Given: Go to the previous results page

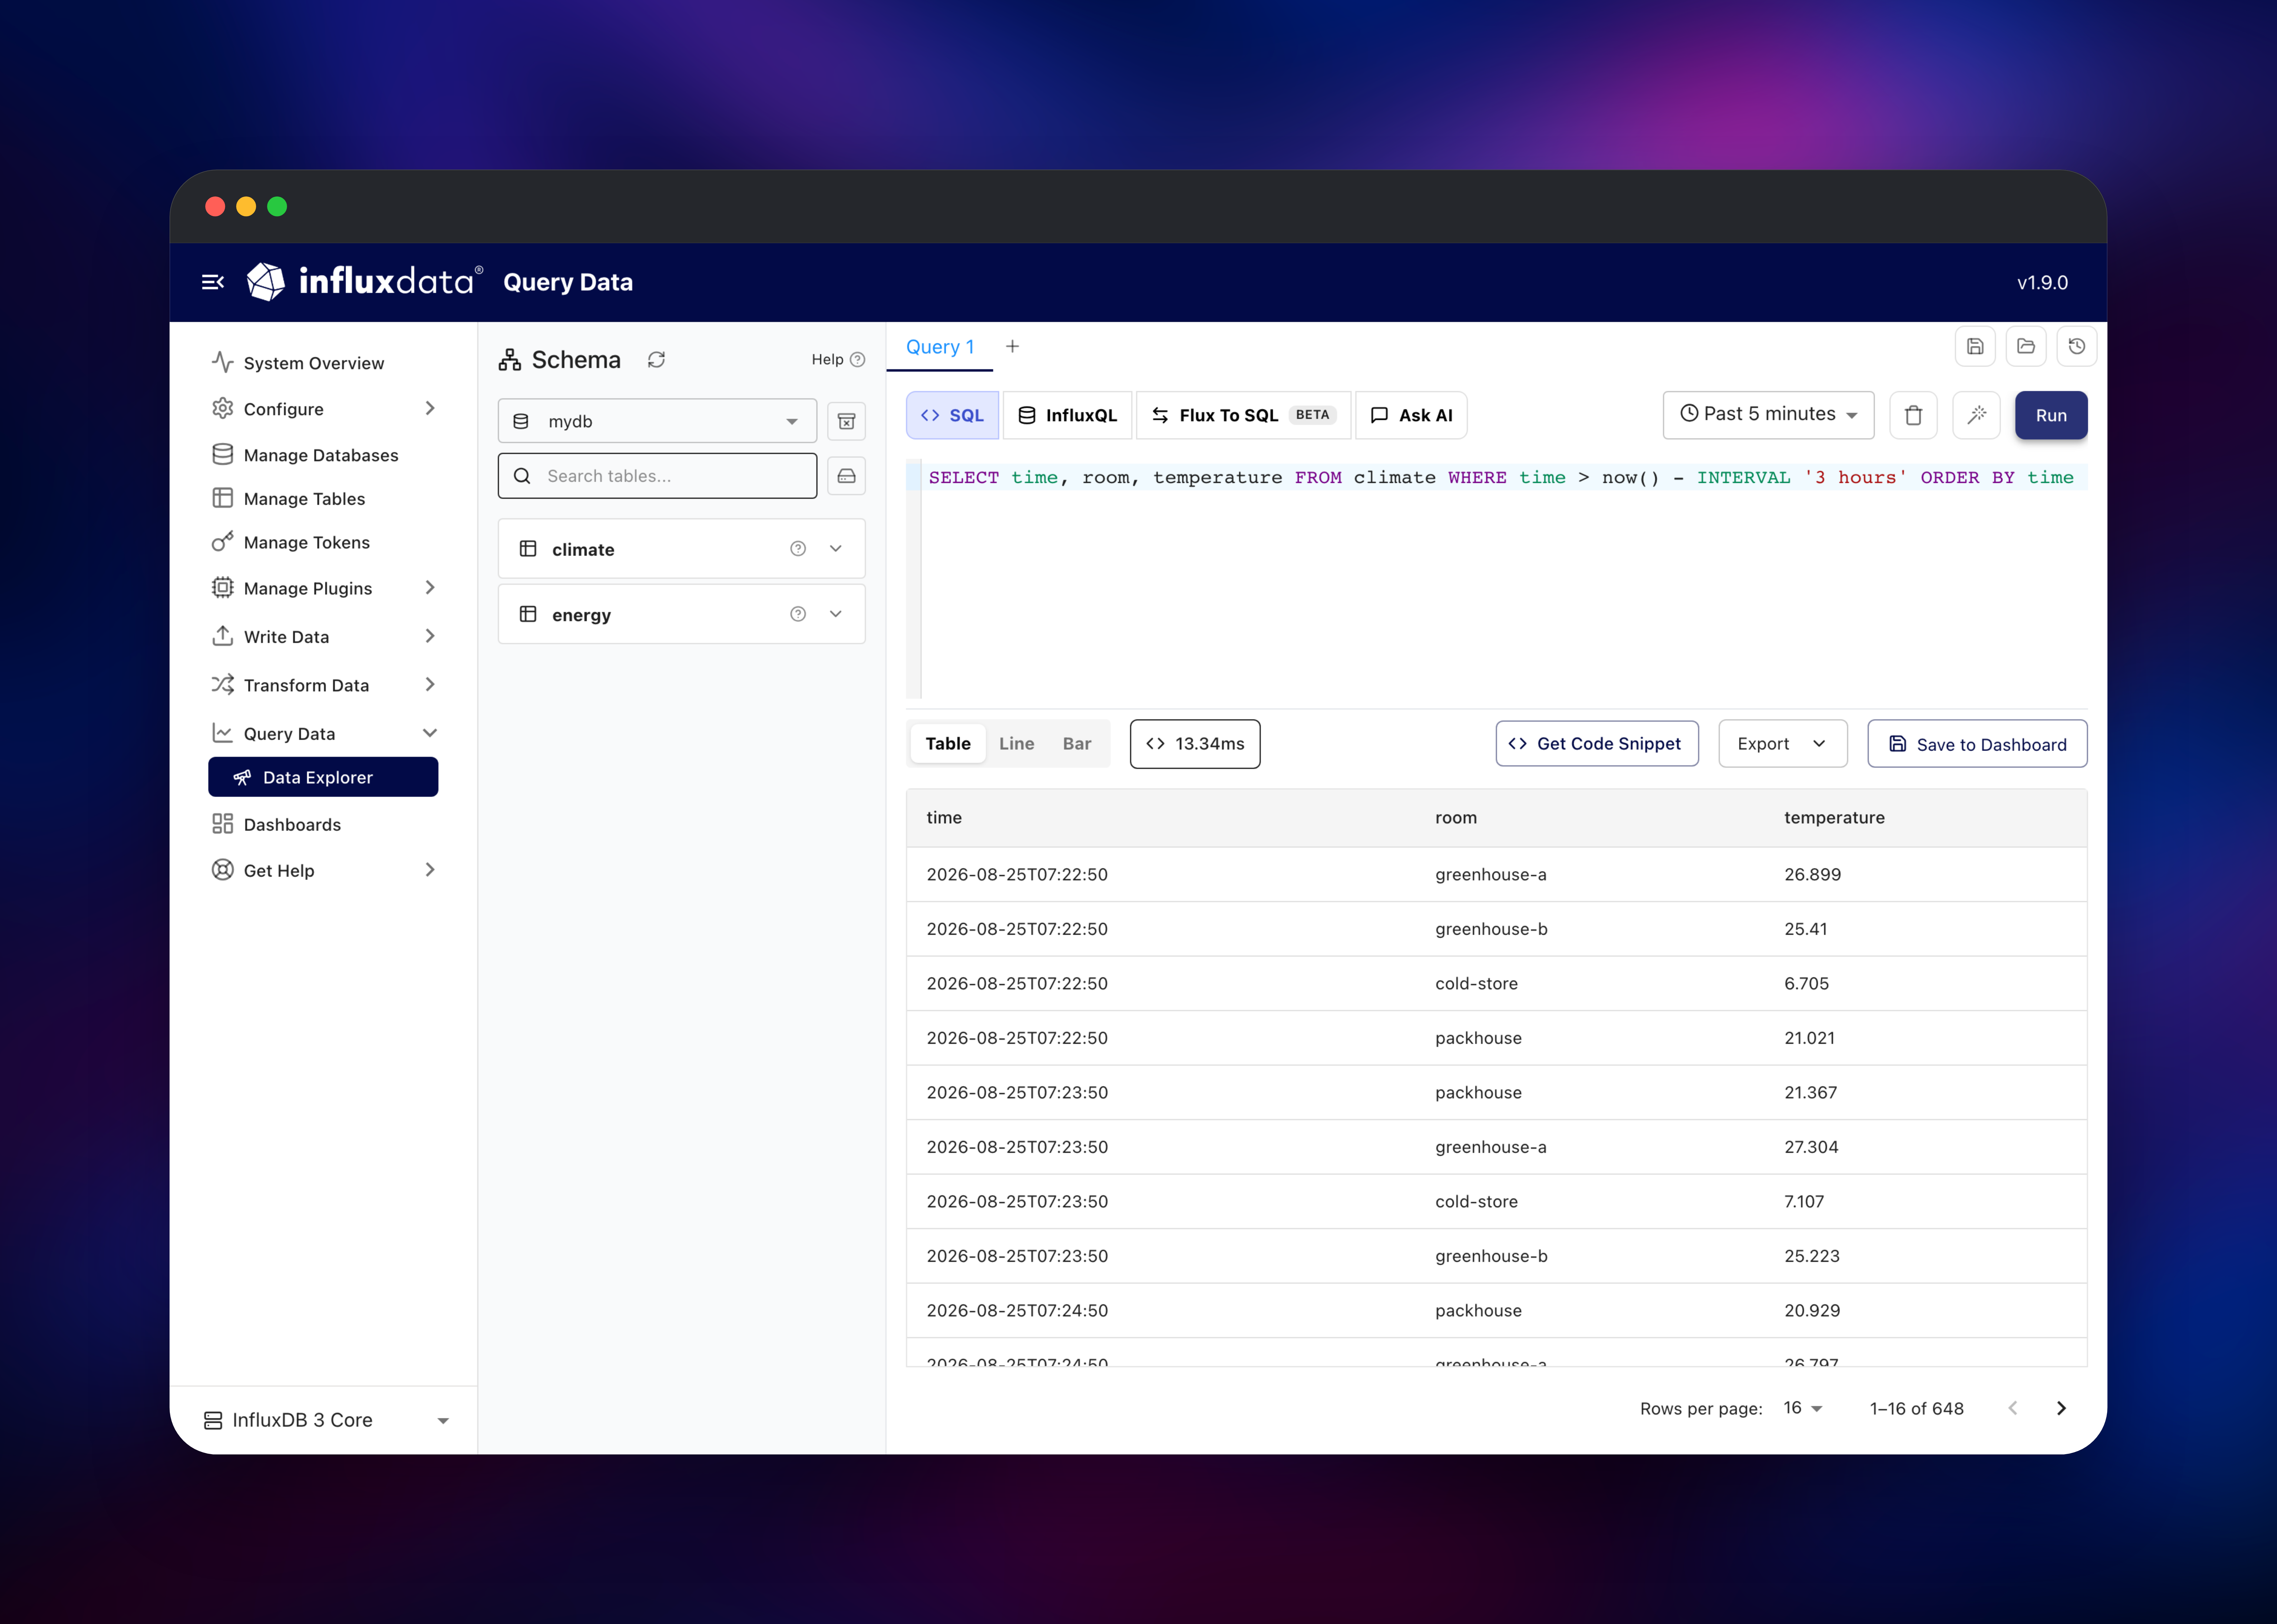Looking at the screenshot, I should tap(2013, 1408).
